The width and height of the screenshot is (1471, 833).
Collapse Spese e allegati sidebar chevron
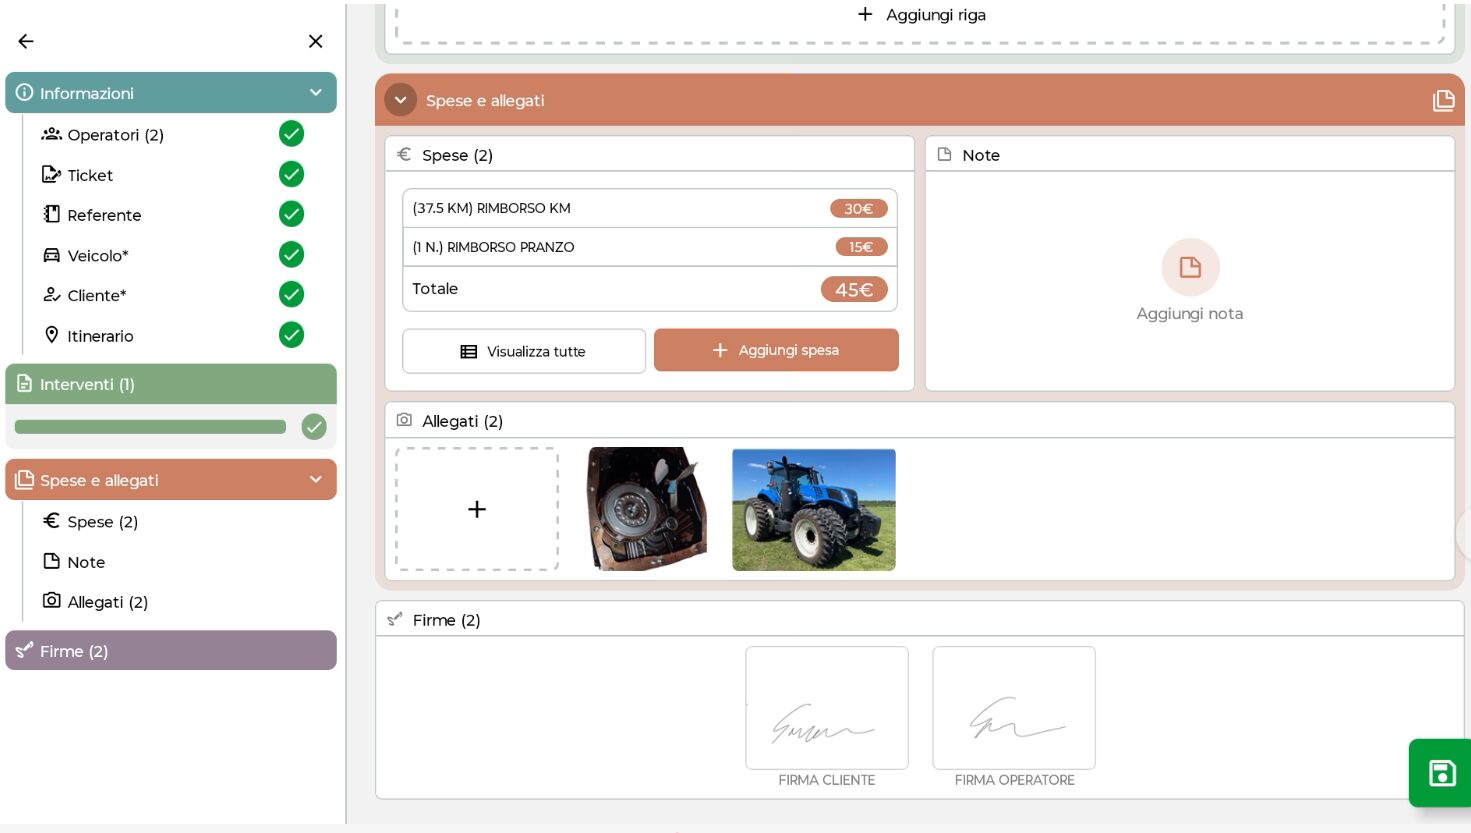[316, 480]
